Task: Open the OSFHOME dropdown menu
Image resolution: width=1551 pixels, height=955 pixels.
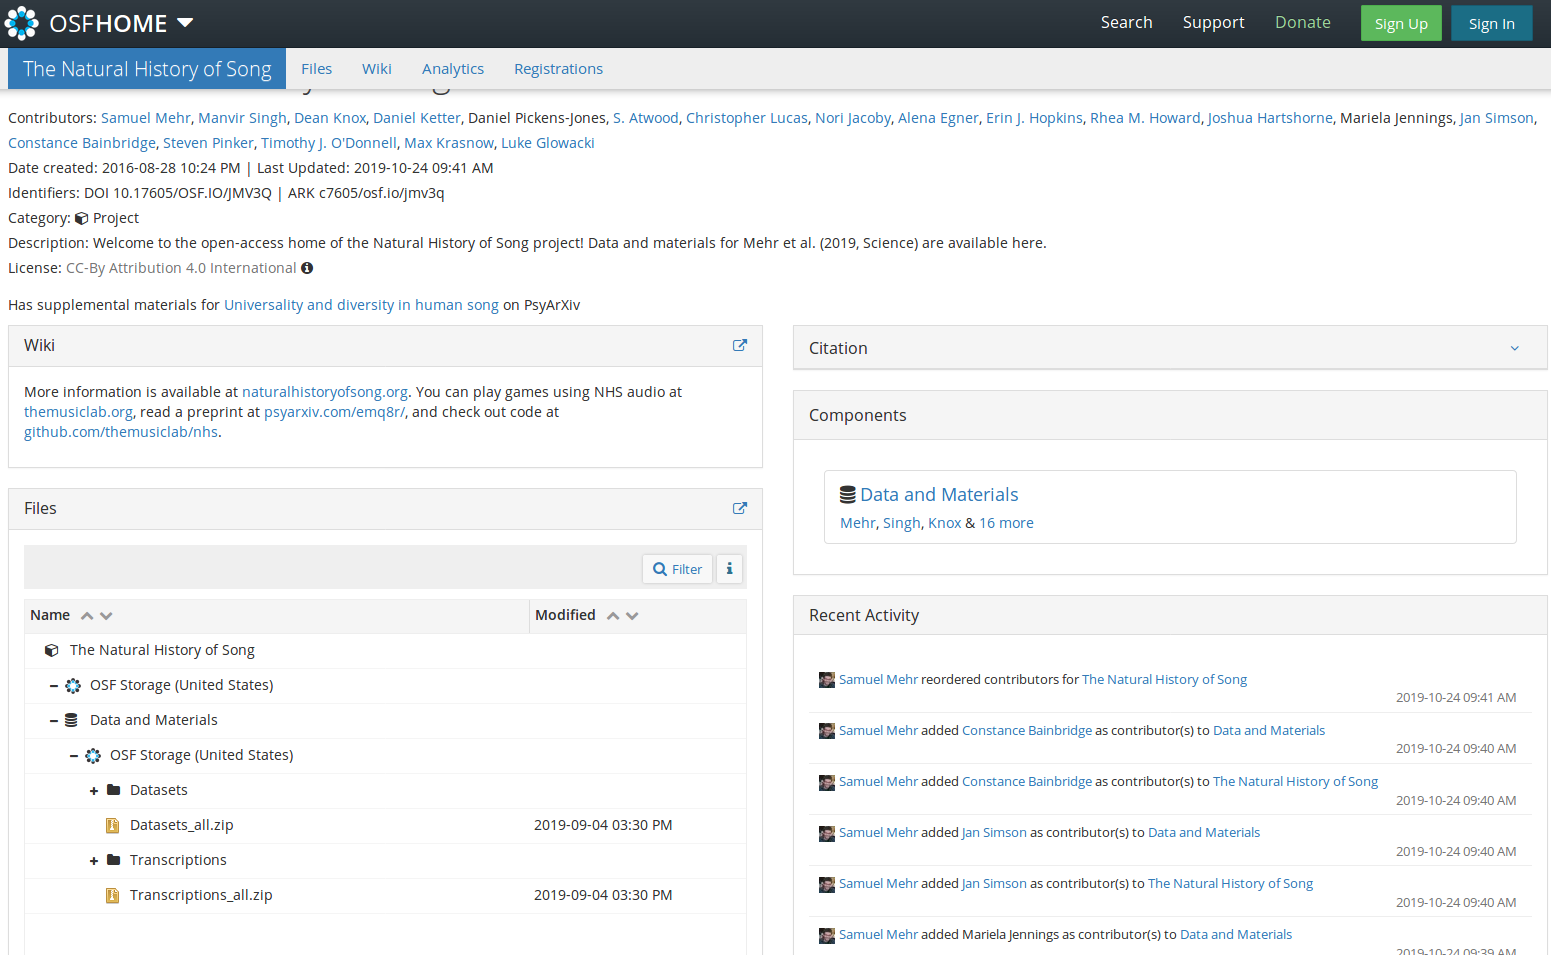Action: click(185, 23)
